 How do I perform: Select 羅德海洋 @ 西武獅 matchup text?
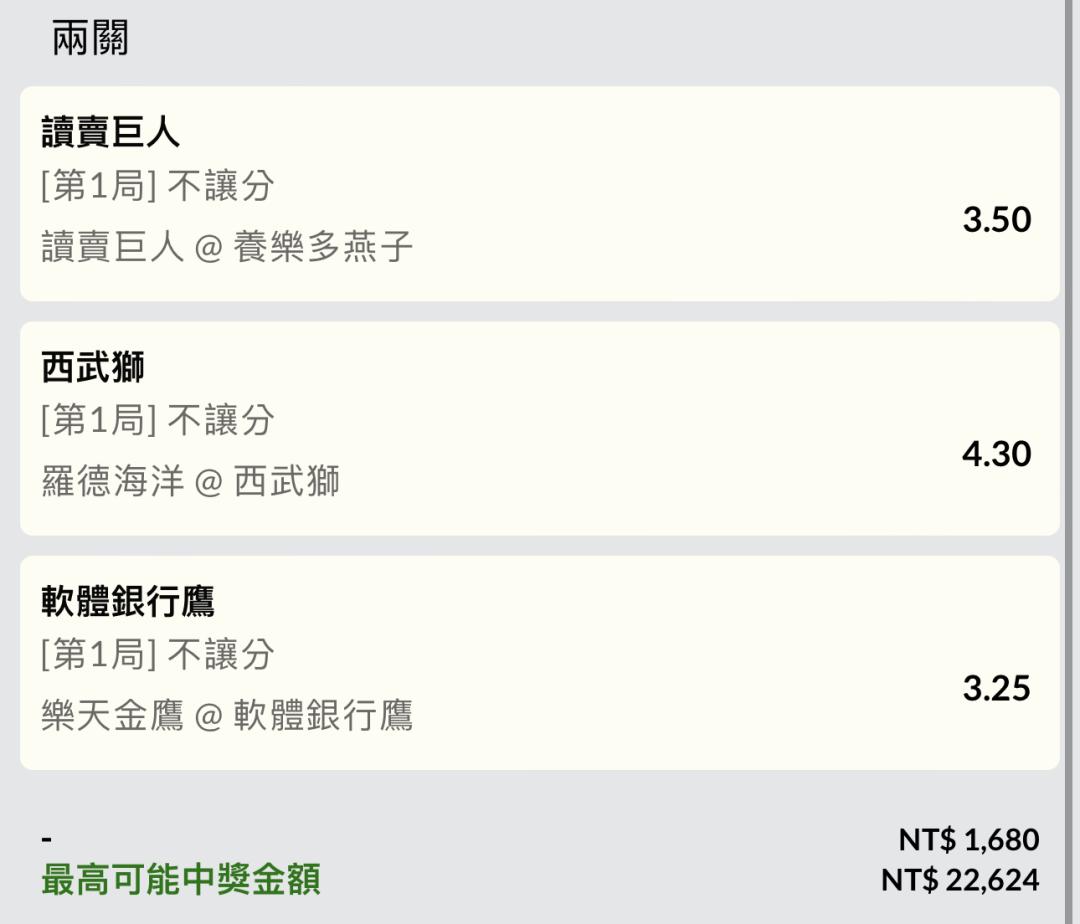190,481
